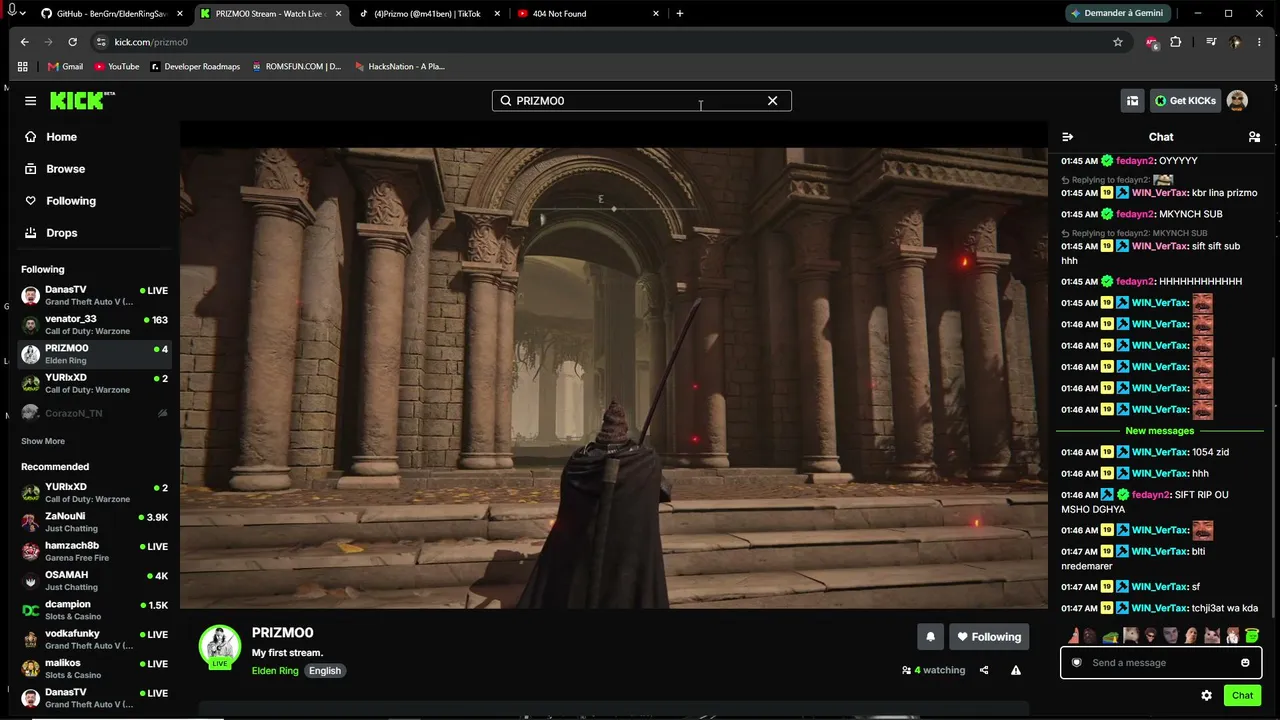Reload the Kick page

point(73,42)
